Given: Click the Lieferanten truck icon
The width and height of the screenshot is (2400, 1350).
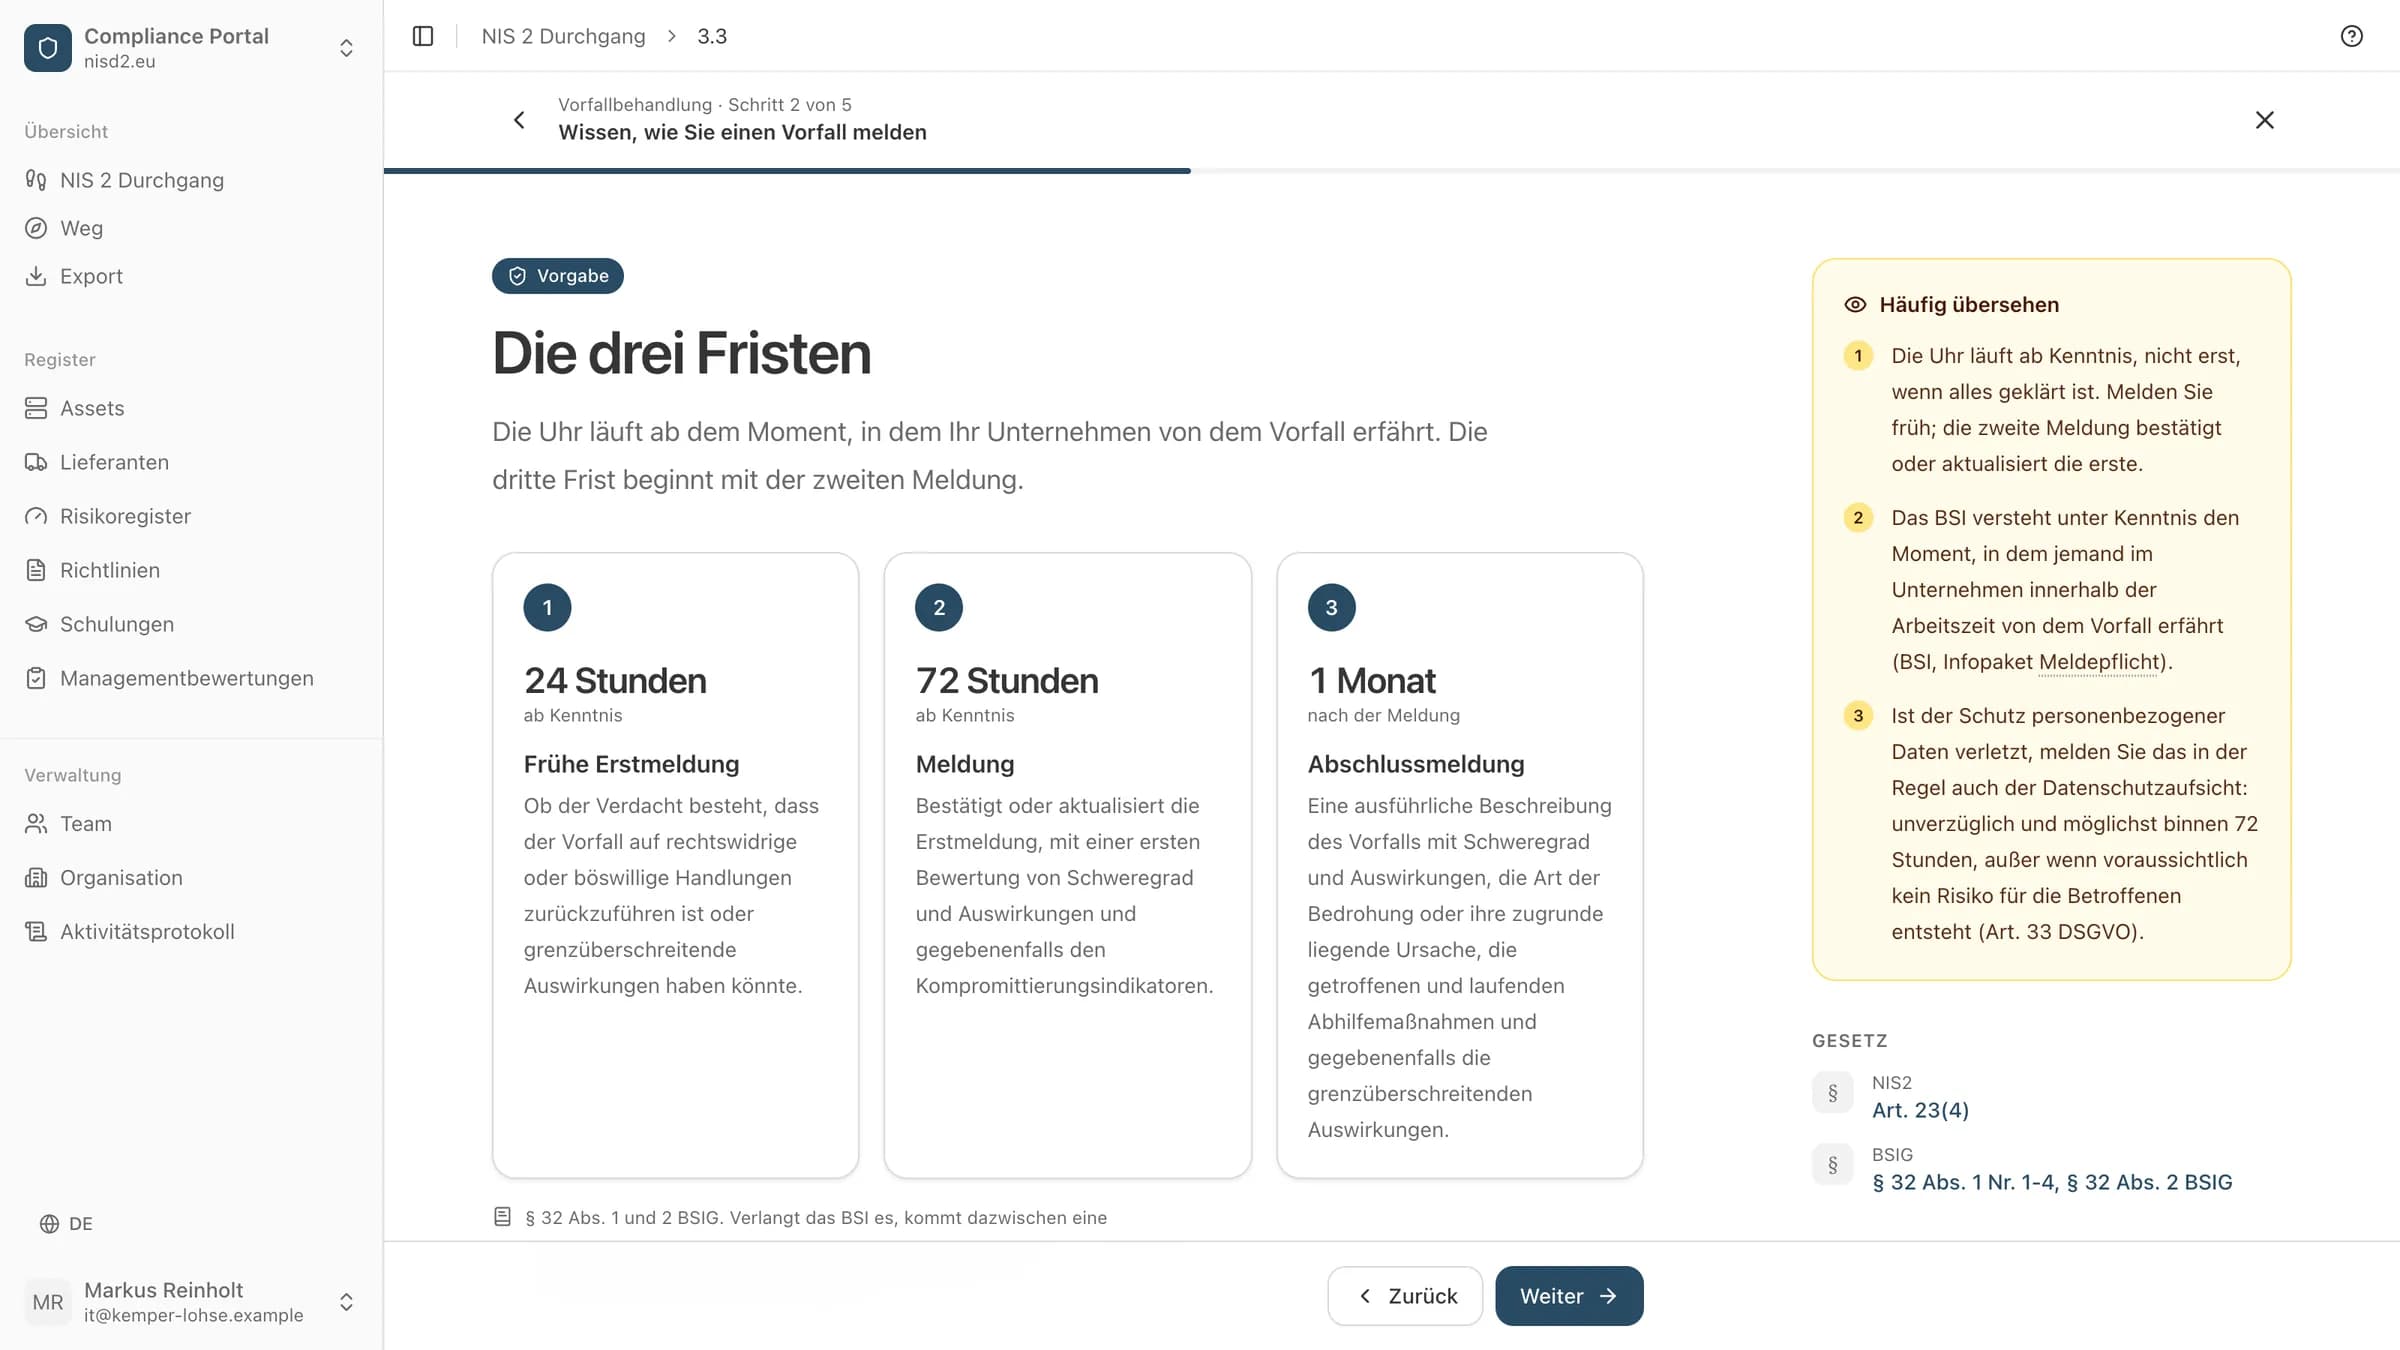Looking at the screenshot, I should [36, 462].
